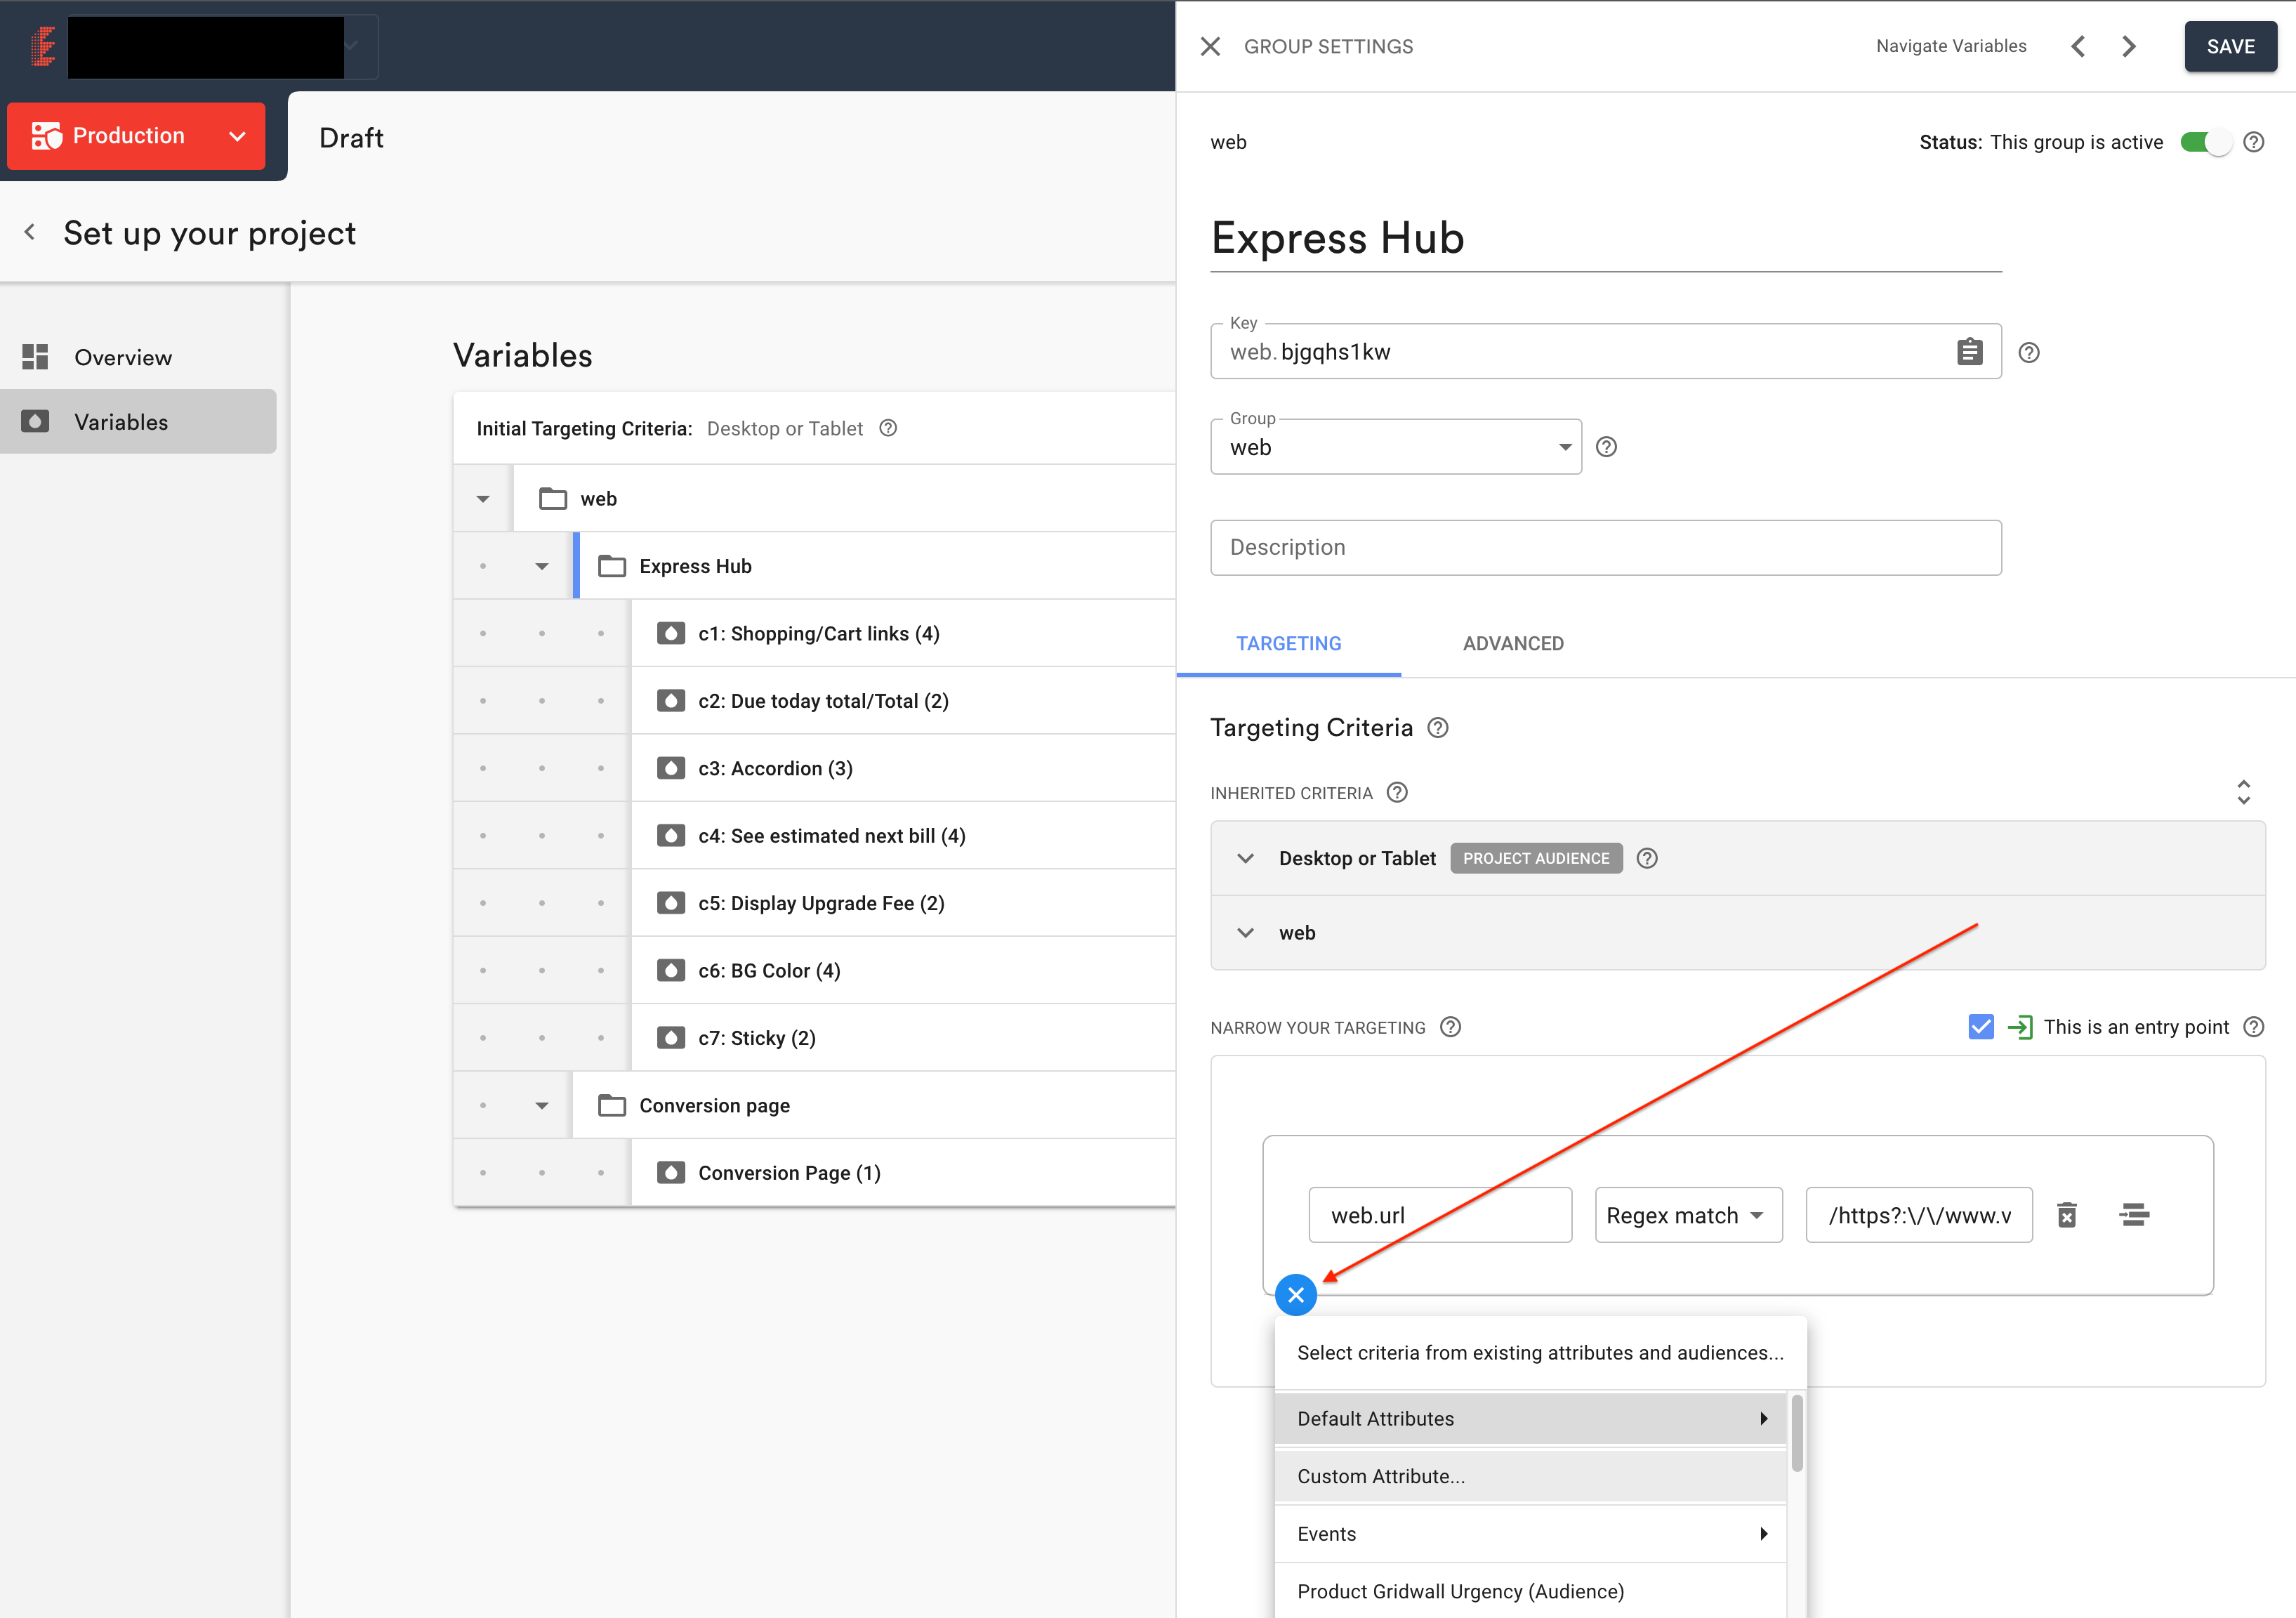This screenshot has height=1618, width=2296.
Task: Open variable c2: Due today total/Total (2)
Action: (x=904, y=701)
